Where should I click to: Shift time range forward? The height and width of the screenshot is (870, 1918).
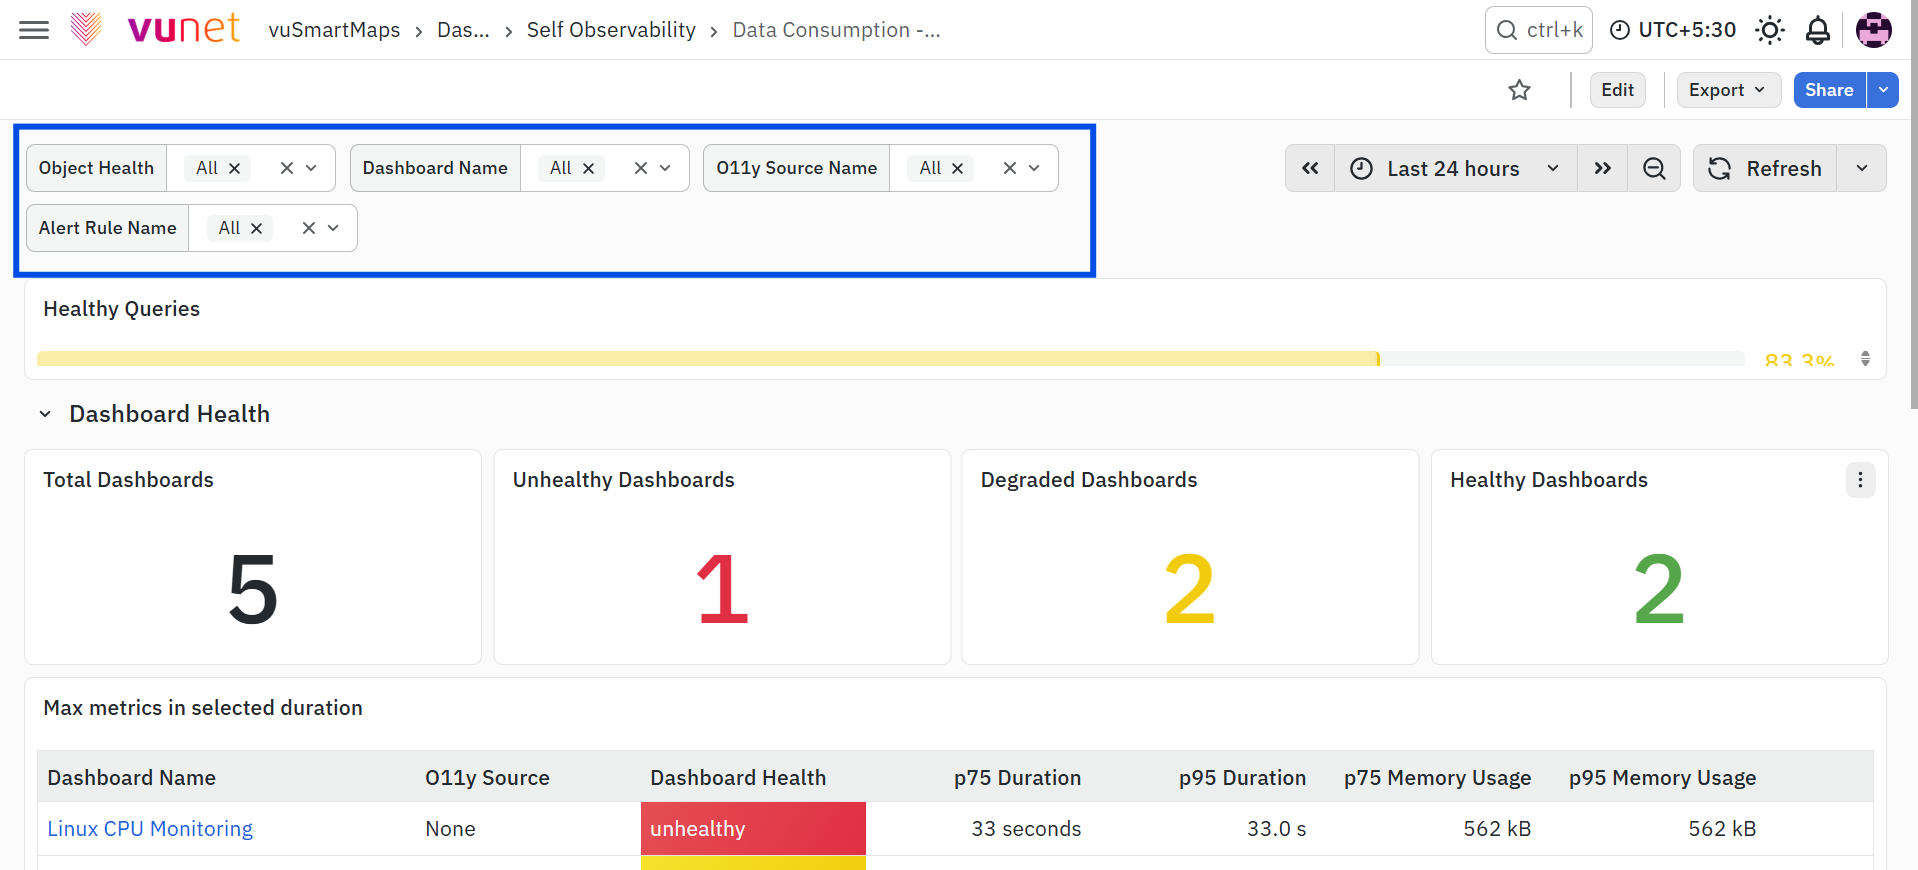click(1603, 168)
